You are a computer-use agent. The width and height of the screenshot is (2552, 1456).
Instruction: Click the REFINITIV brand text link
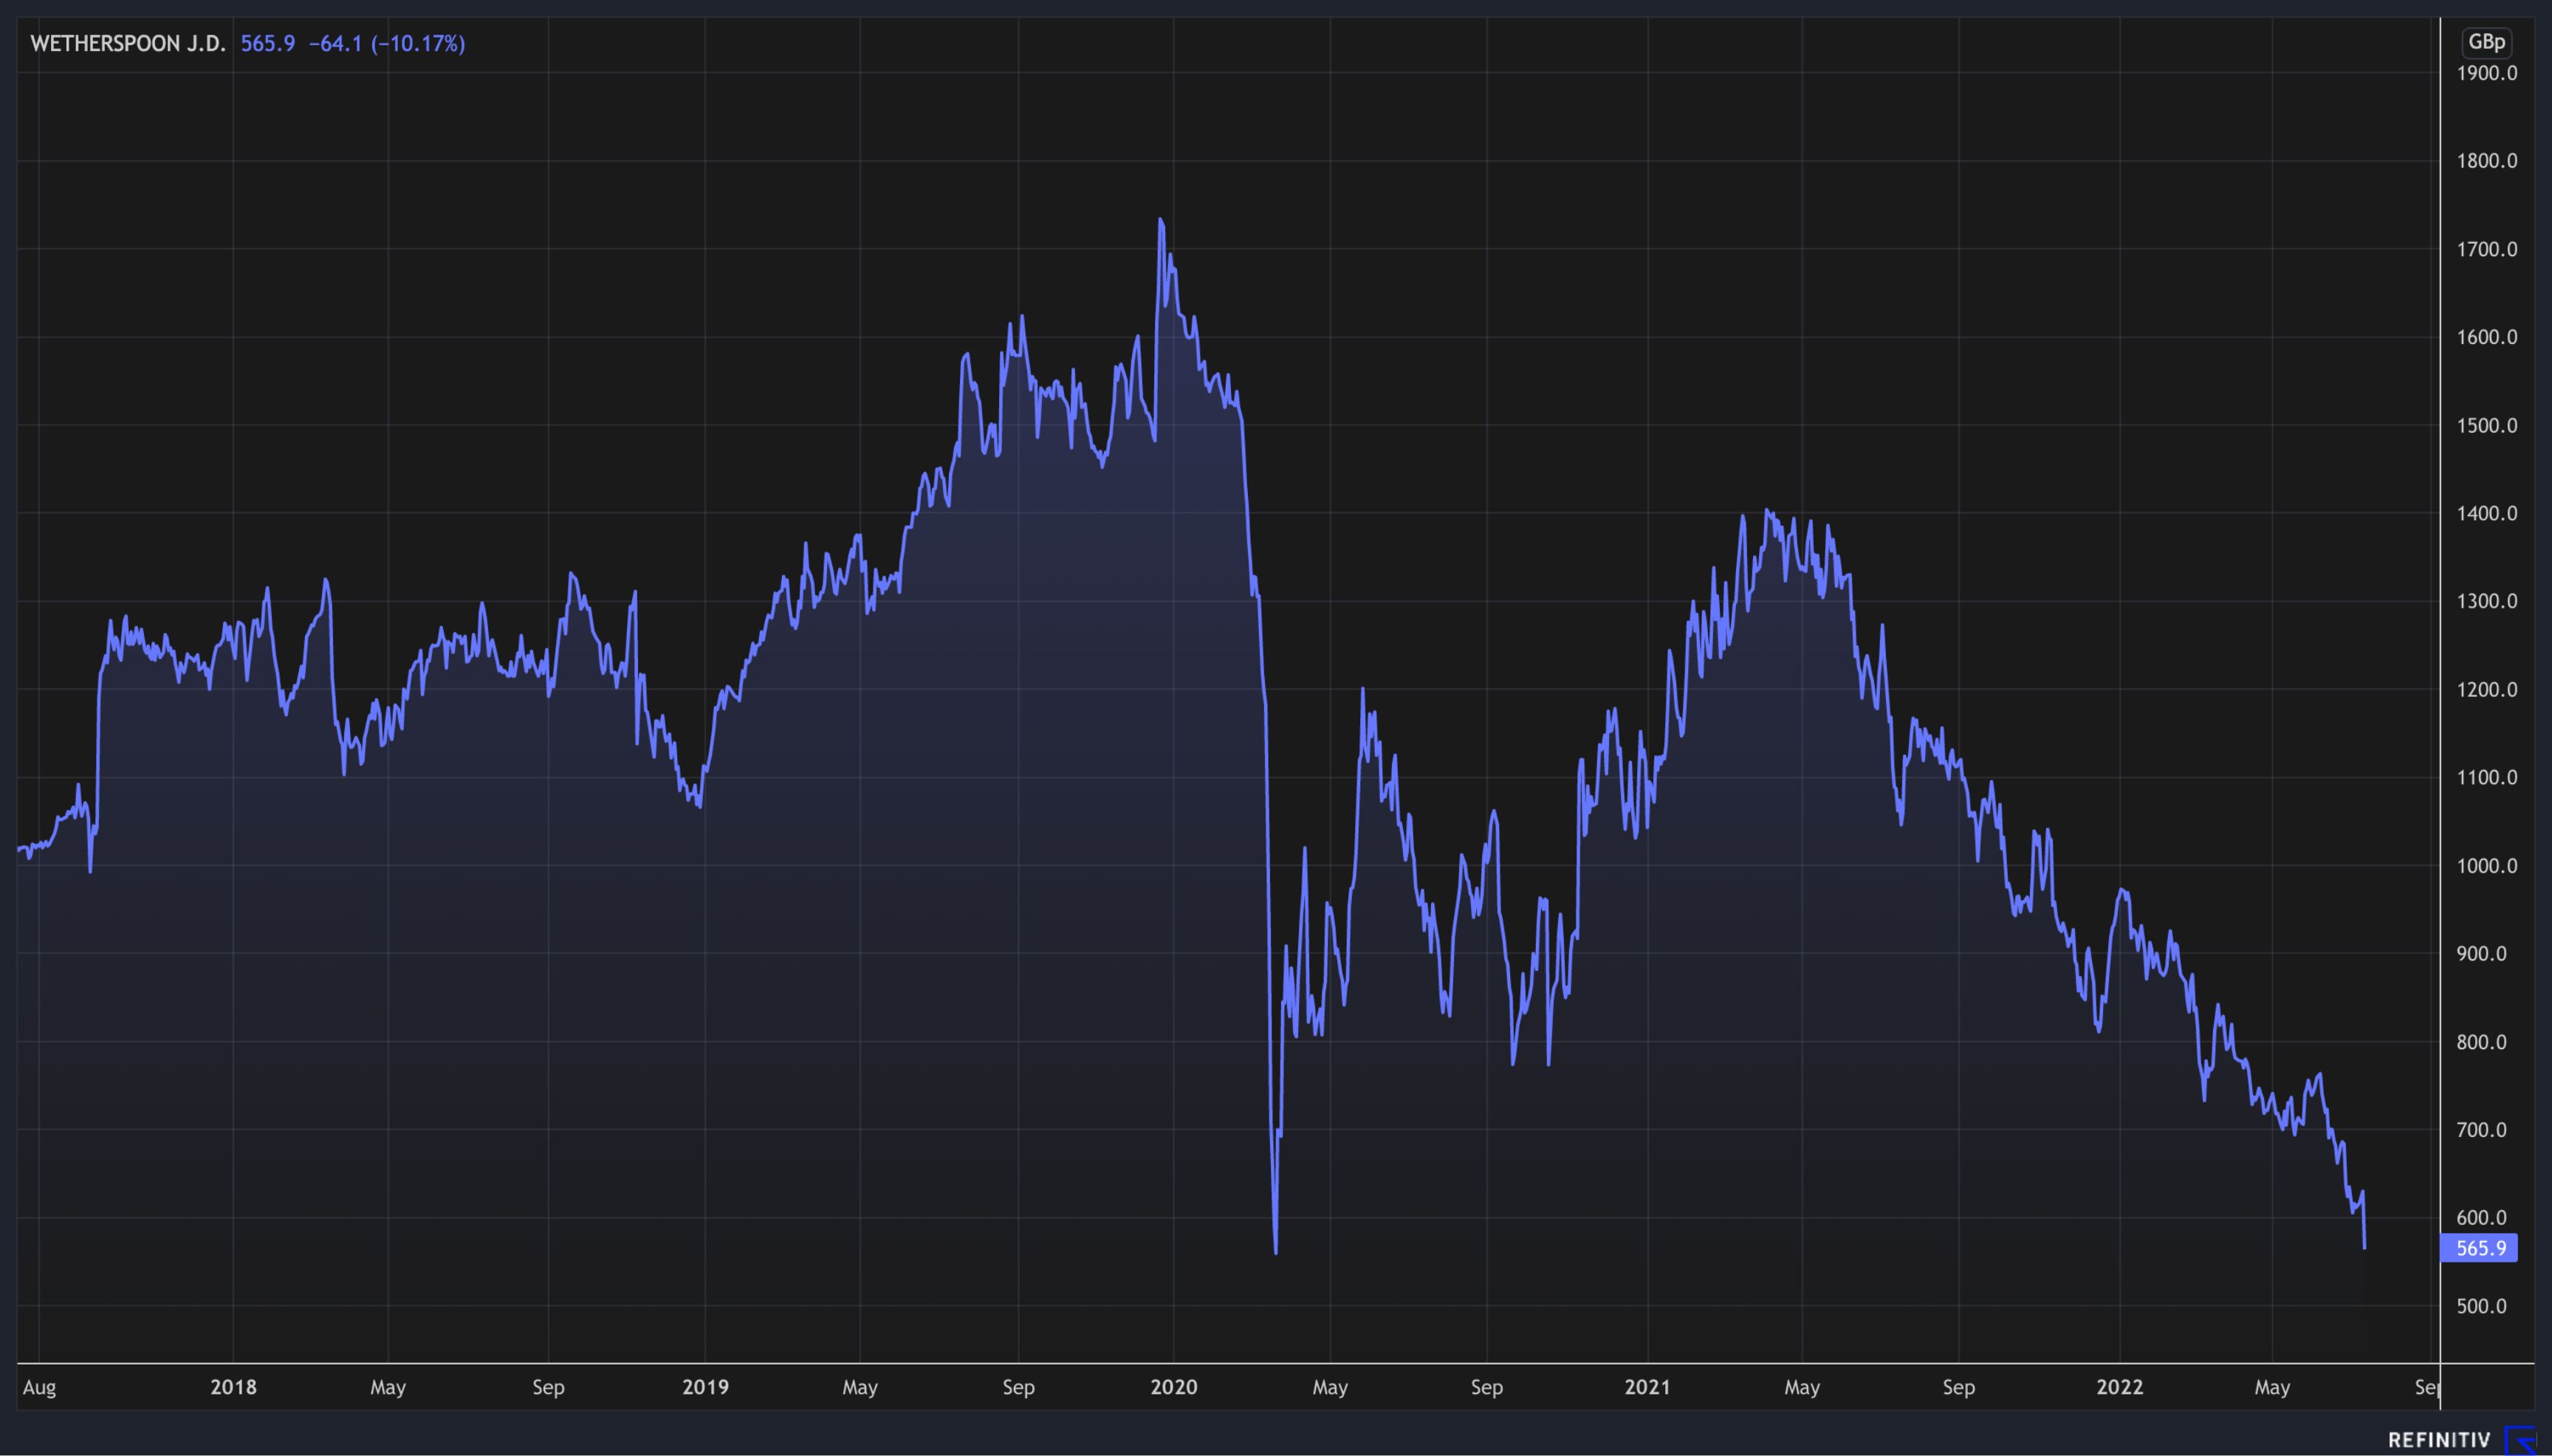pos(2439,1440)
